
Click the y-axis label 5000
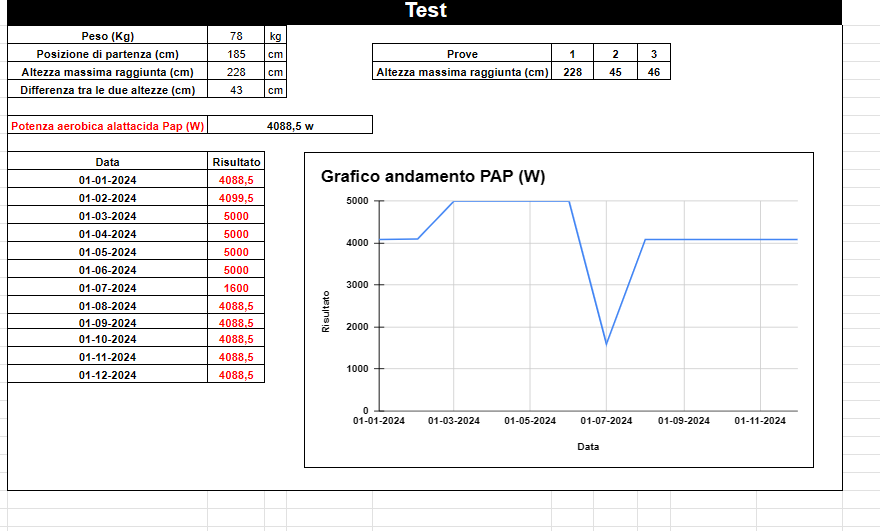point(358,201)
